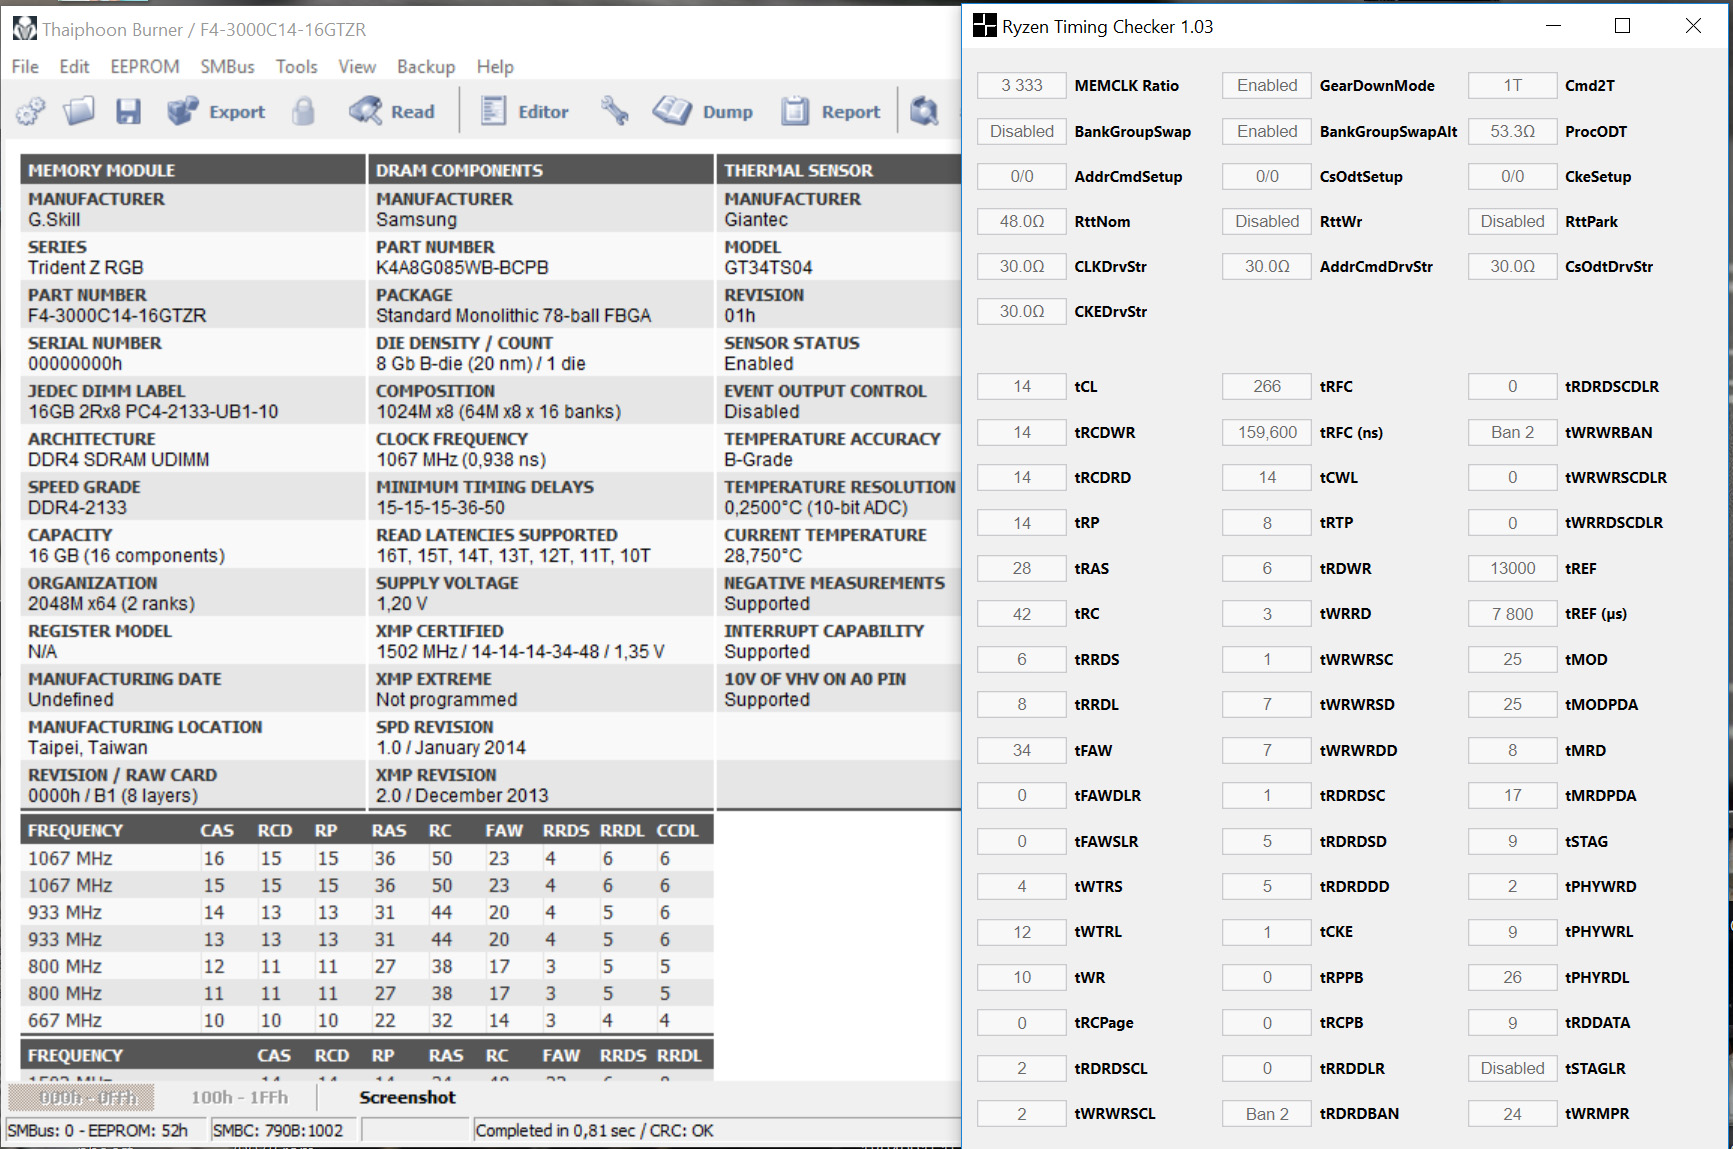The width and height of the screenshot is (1733, 1149).
Task: Open the File menu
Action: point(25,67)
